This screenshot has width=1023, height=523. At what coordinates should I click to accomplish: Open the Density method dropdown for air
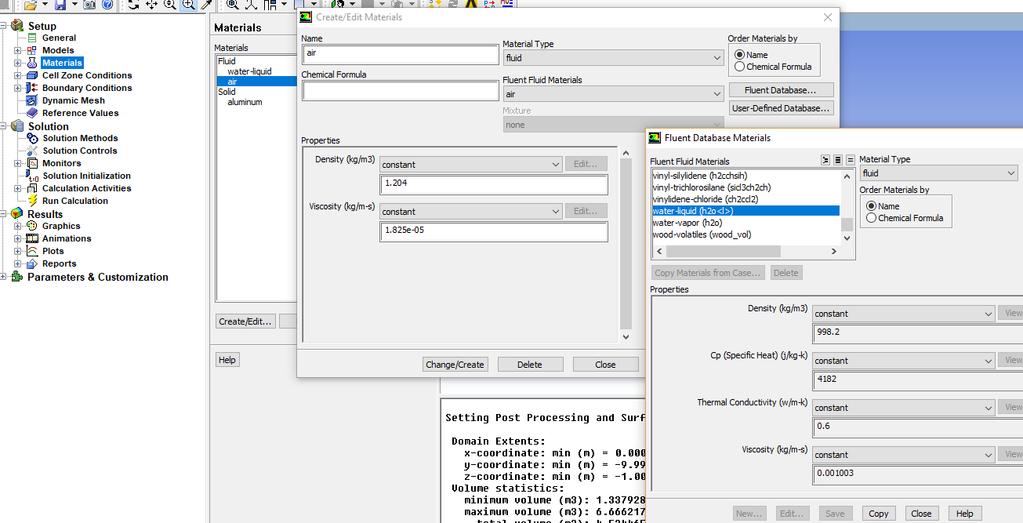(x=471, y=164)
